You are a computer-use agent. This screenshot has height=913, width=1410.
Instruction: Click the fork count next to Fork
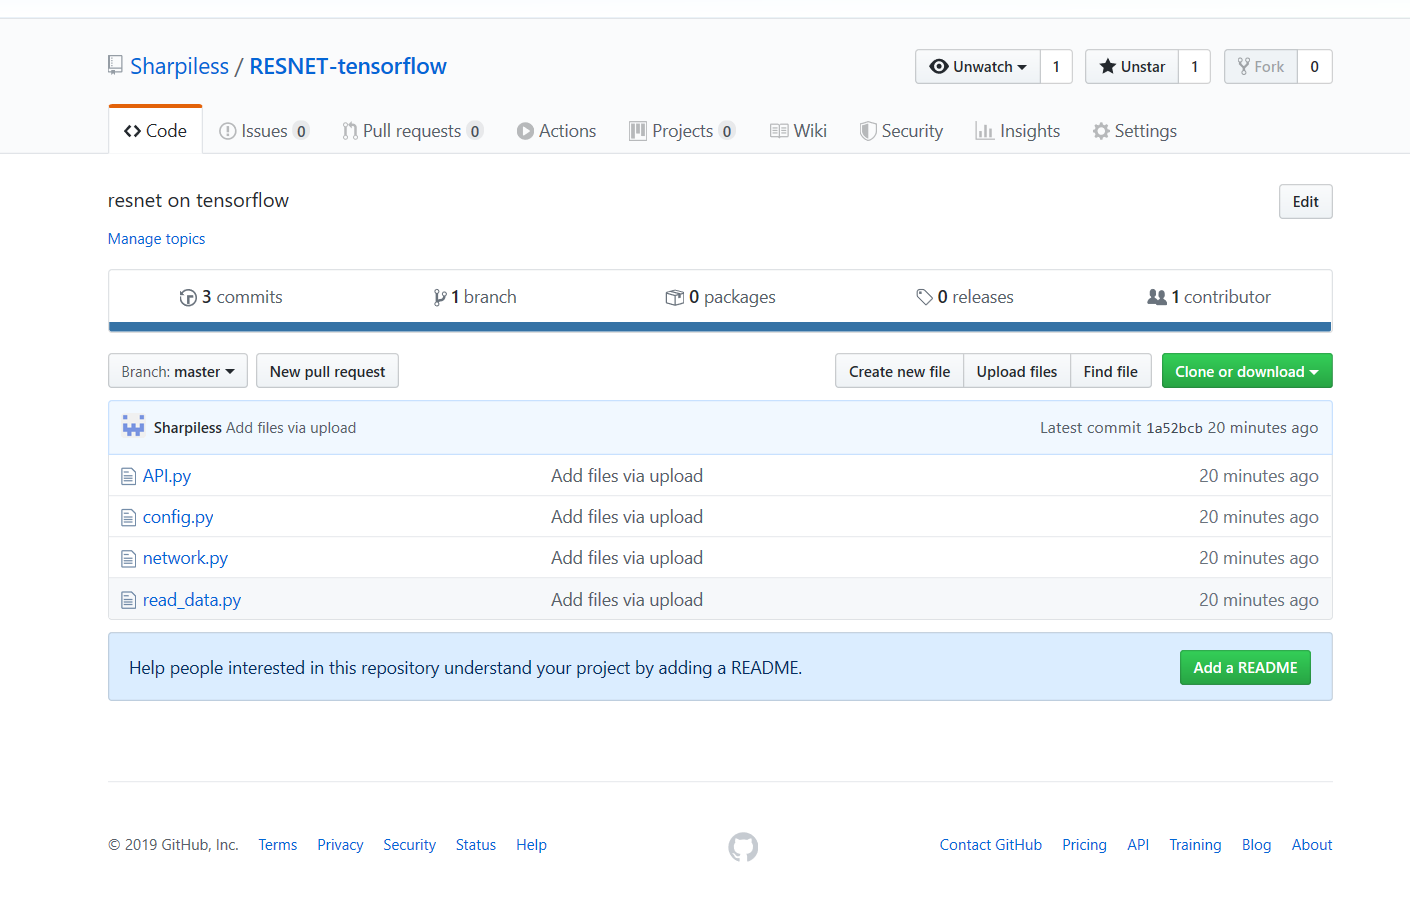(x=1314, y=67)
